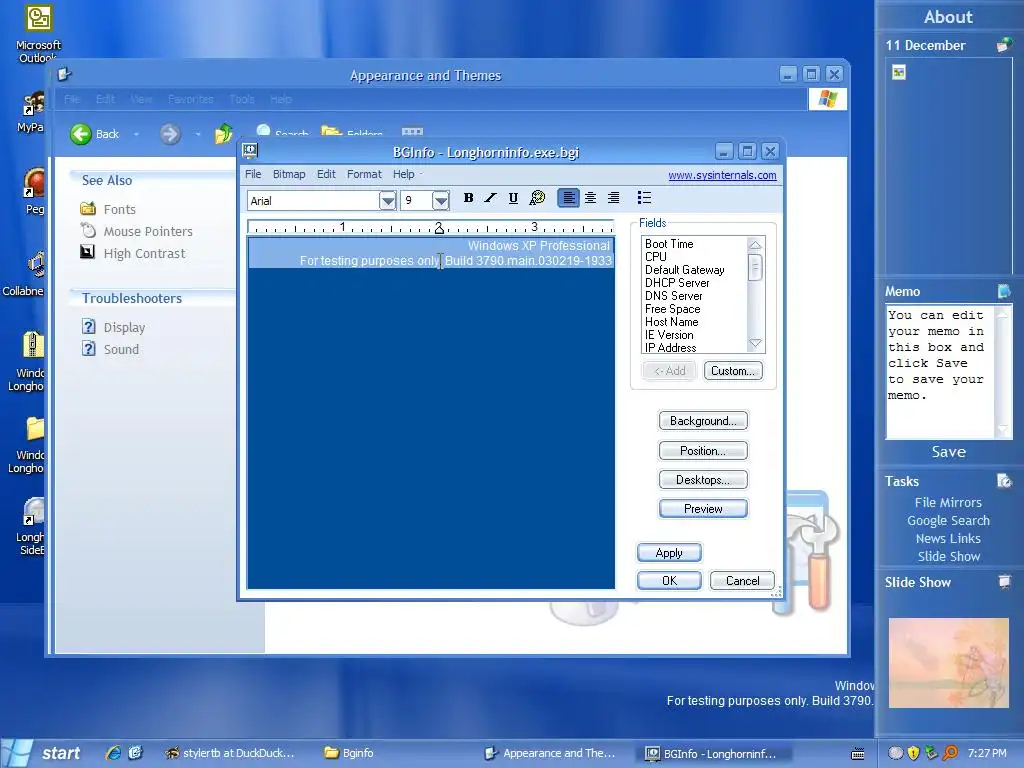Click Forward arrow in Appearance and Themes
Screen dimensions: 1024x768
(170, 135)
